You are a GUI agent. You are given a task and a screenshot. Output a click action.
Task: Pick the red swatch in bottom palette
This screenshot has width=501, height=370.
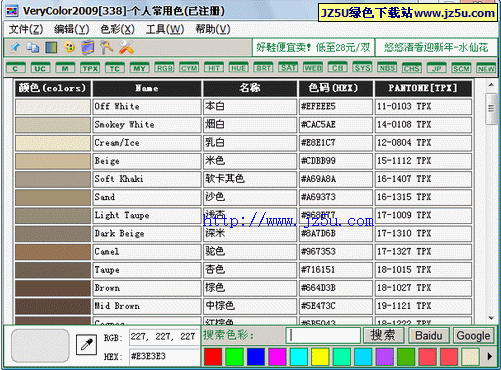pos(213,357)
